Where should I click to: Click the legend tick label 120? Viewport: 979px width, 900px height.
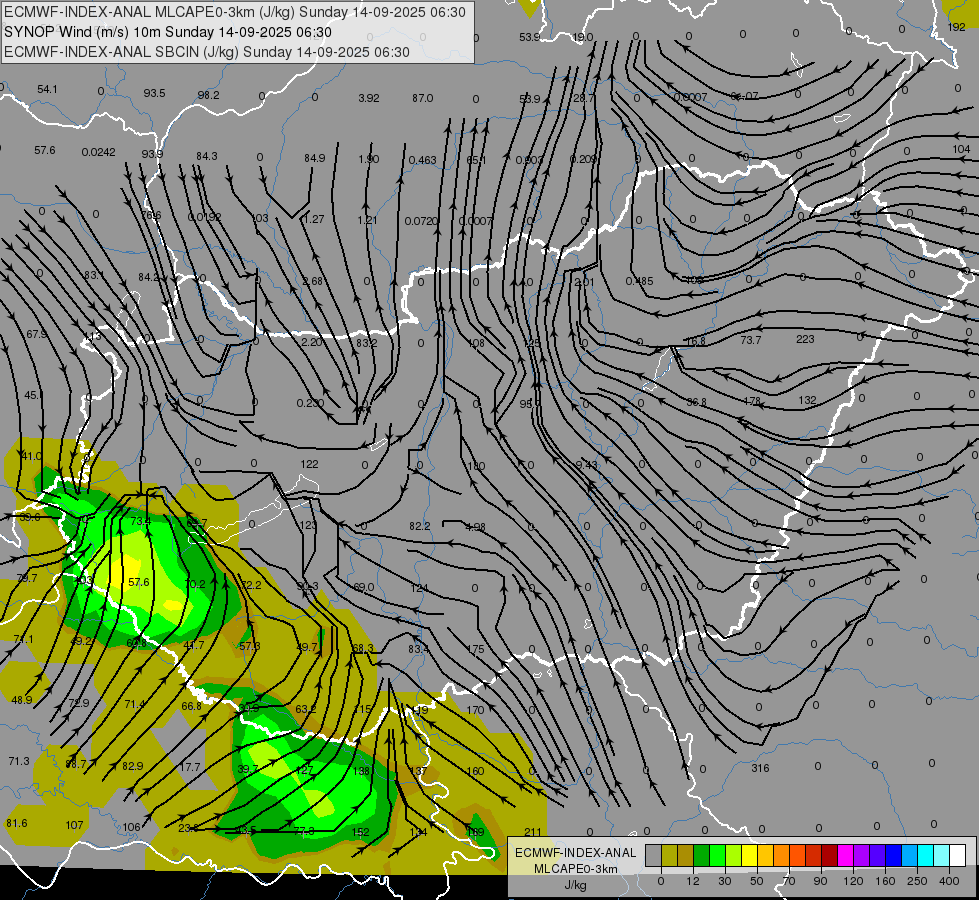coord(853,881)
